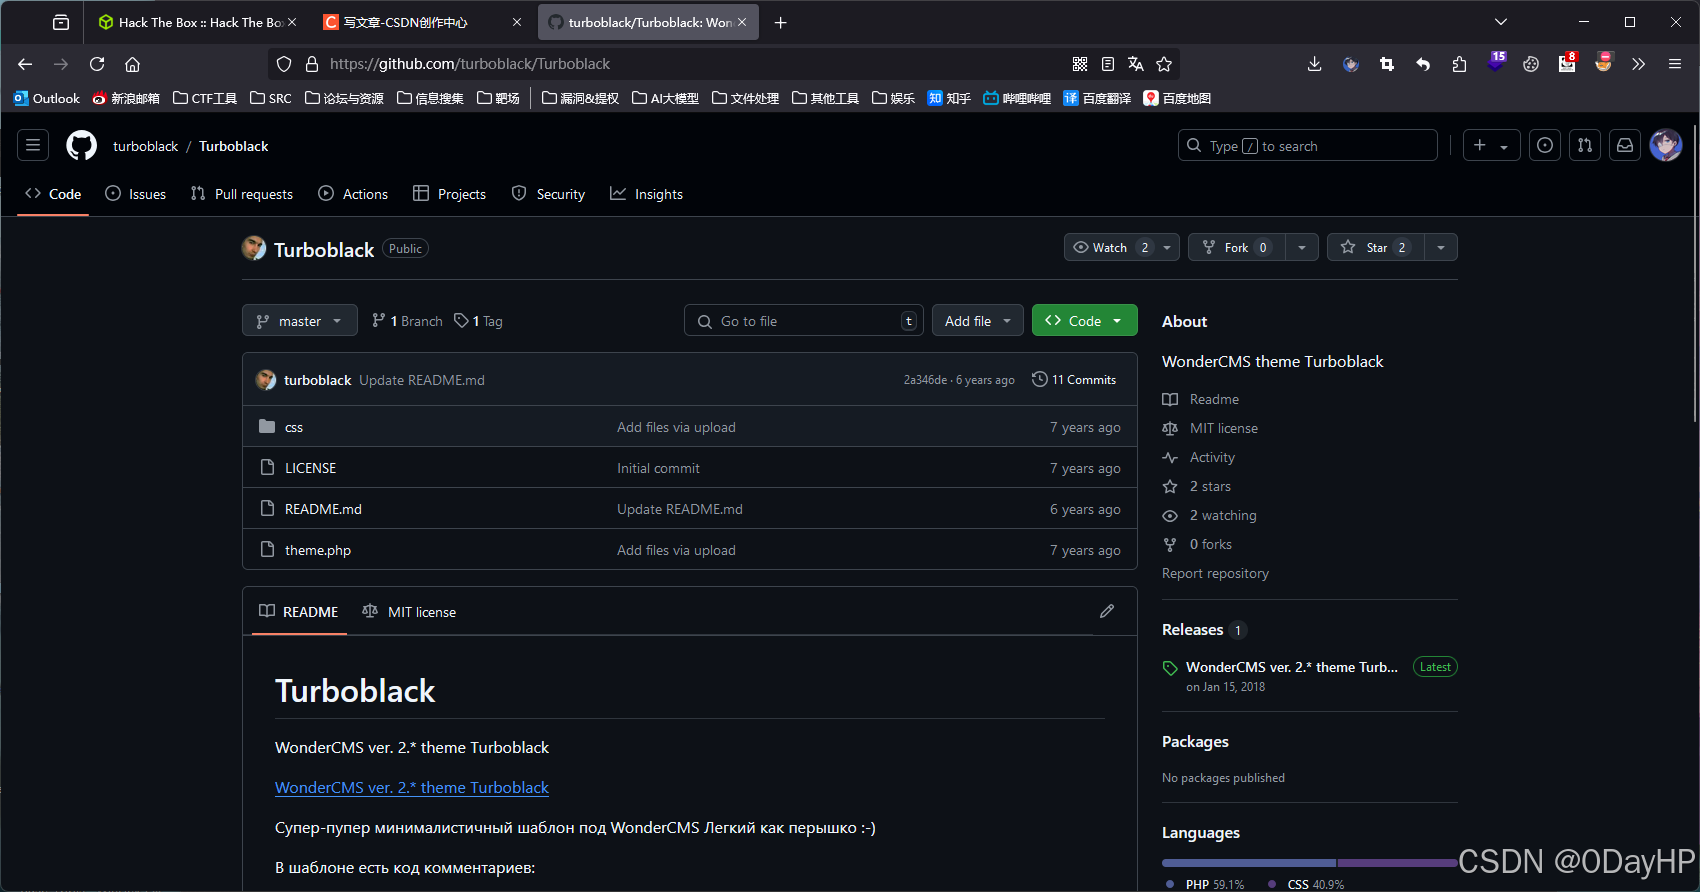The width and height of the screenshot is (1700, 892).
Task: Open the QR code icon in address bar
Action: click(x=1080, y=64)
